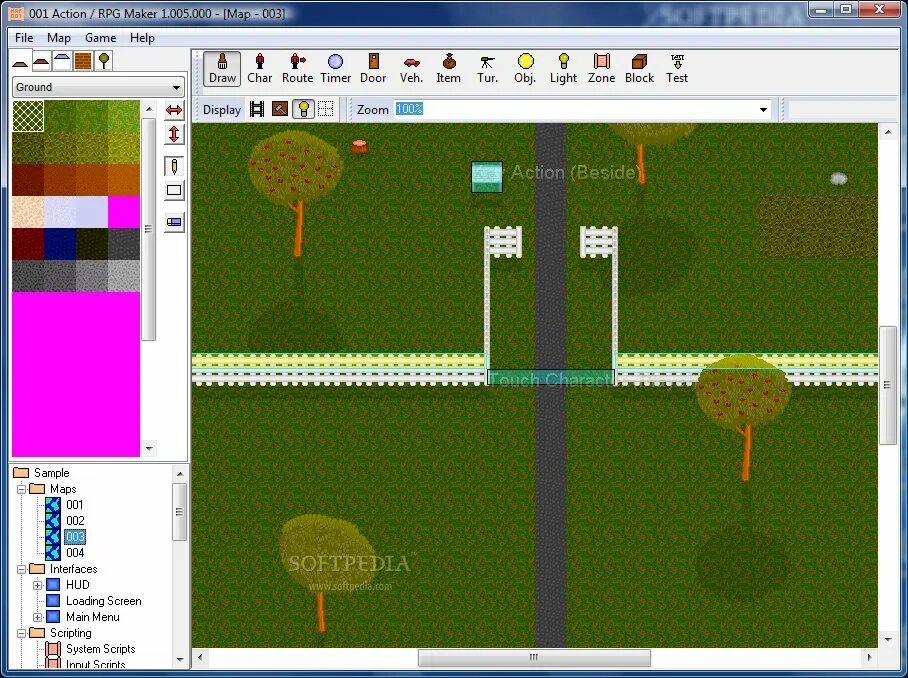Toggle the light bulb display option
Screen dimensions: 908x678
click(303, 109)
